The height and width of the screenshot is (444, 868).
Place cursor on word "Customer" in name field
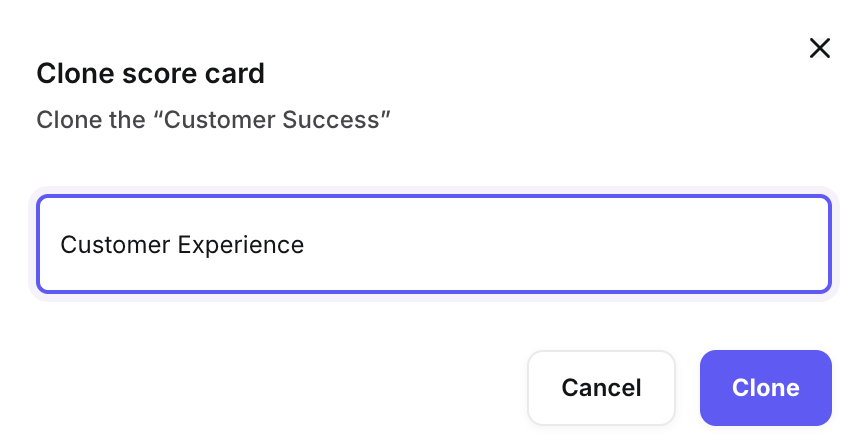[115, 244]
